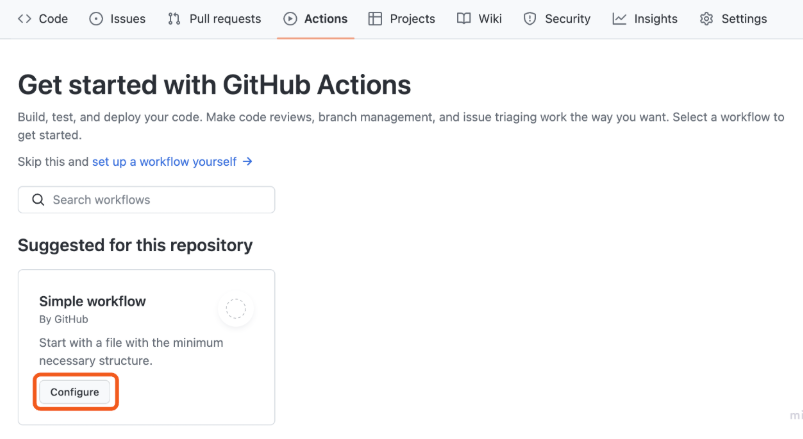The image size is (803, 439).
Task: Click the Security shield icon
Action: point(530,19)
